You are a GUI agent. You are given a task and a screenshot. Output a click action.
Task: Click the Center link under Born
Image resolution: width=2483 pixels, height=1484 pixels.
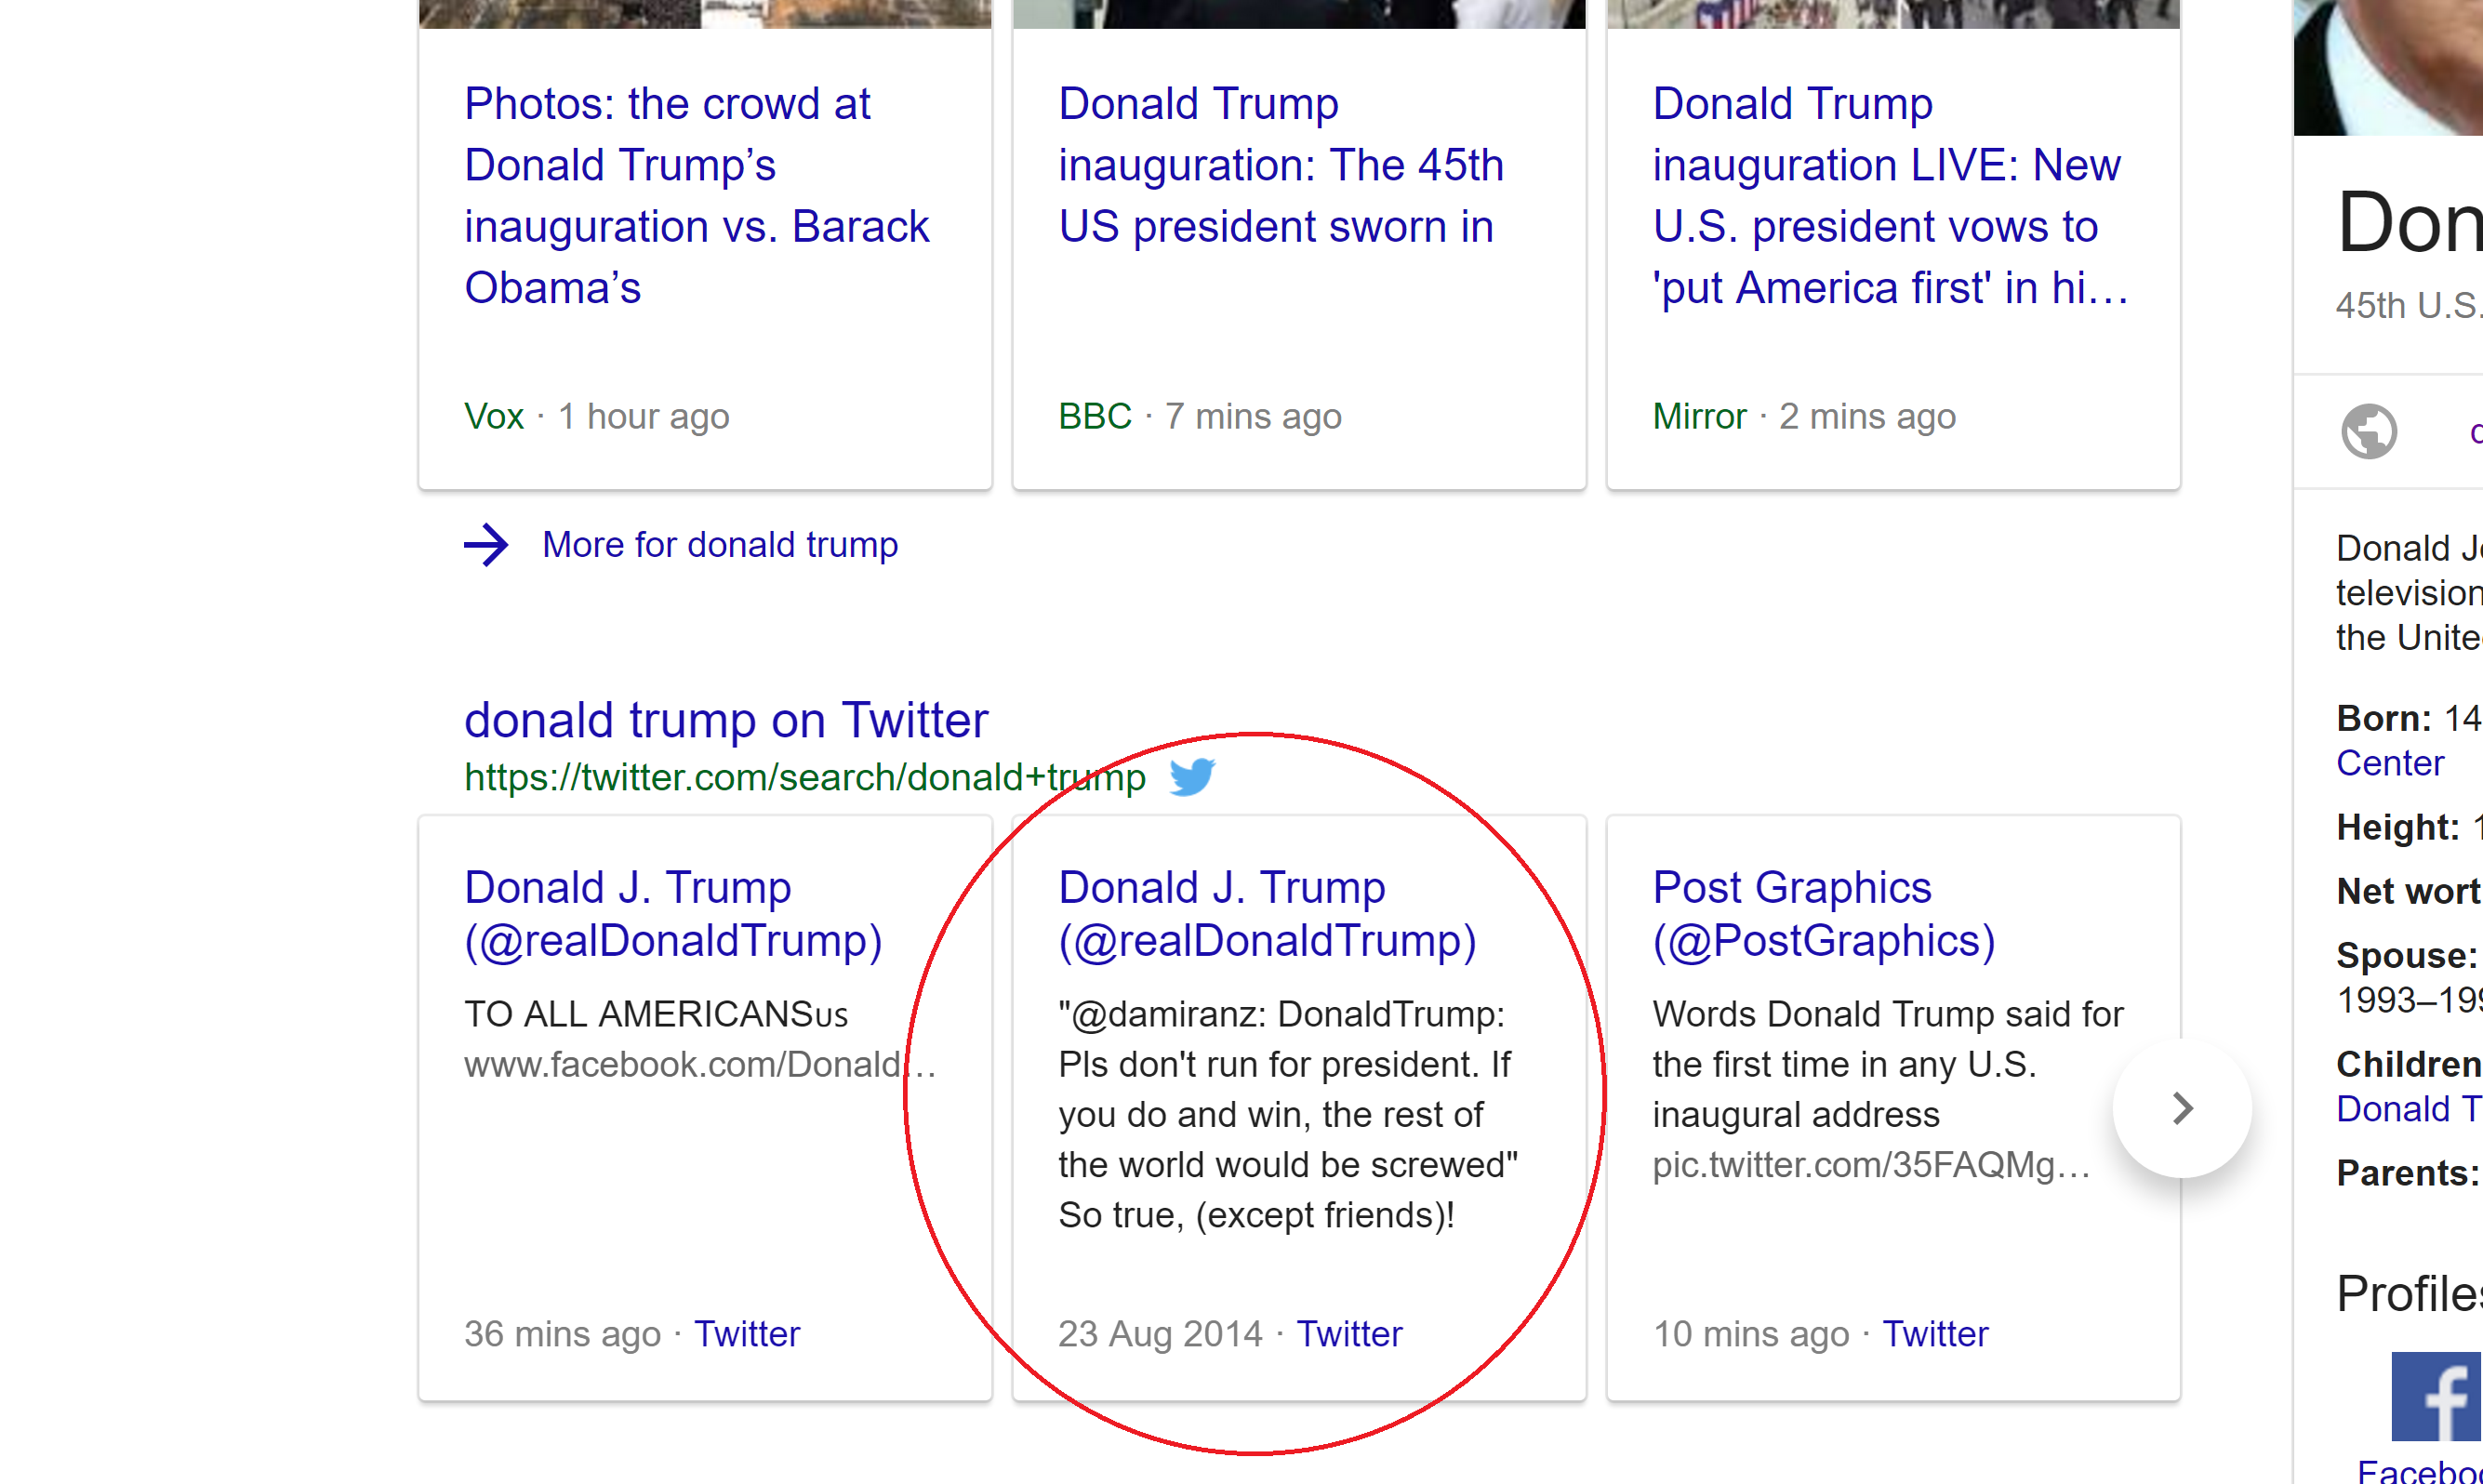(2389, 763)
